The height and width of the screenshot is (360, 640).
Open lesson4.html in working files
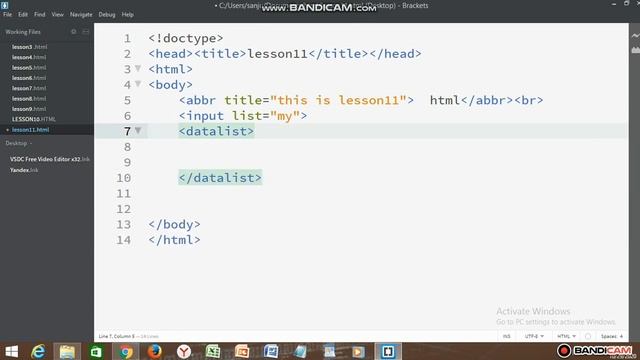pos(29,57)
